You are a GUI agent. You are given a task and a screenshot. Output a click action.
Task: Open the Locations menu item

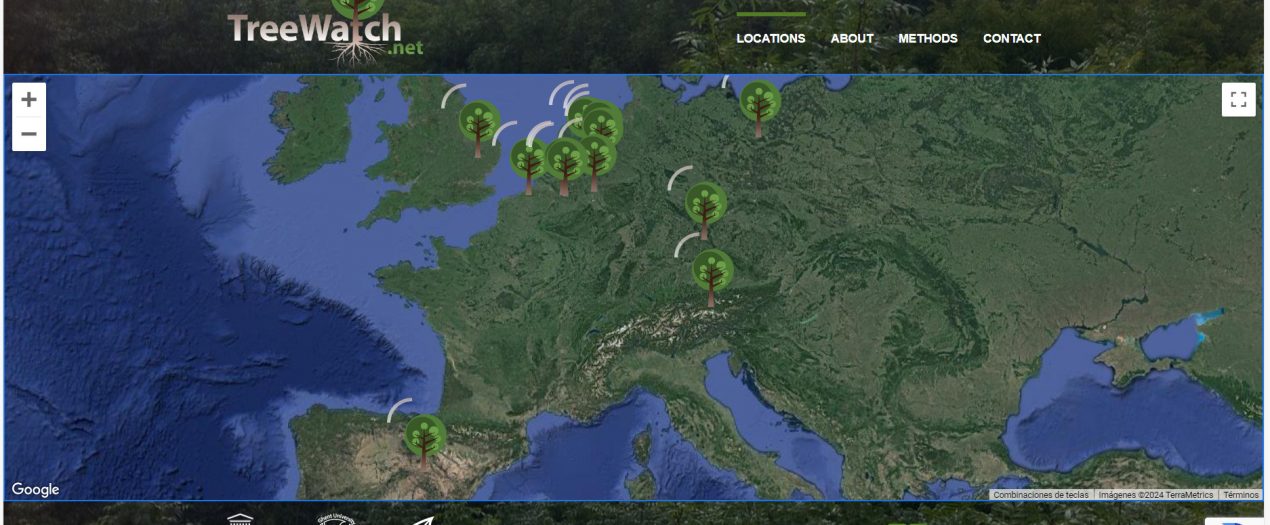[x=770, y=39]
